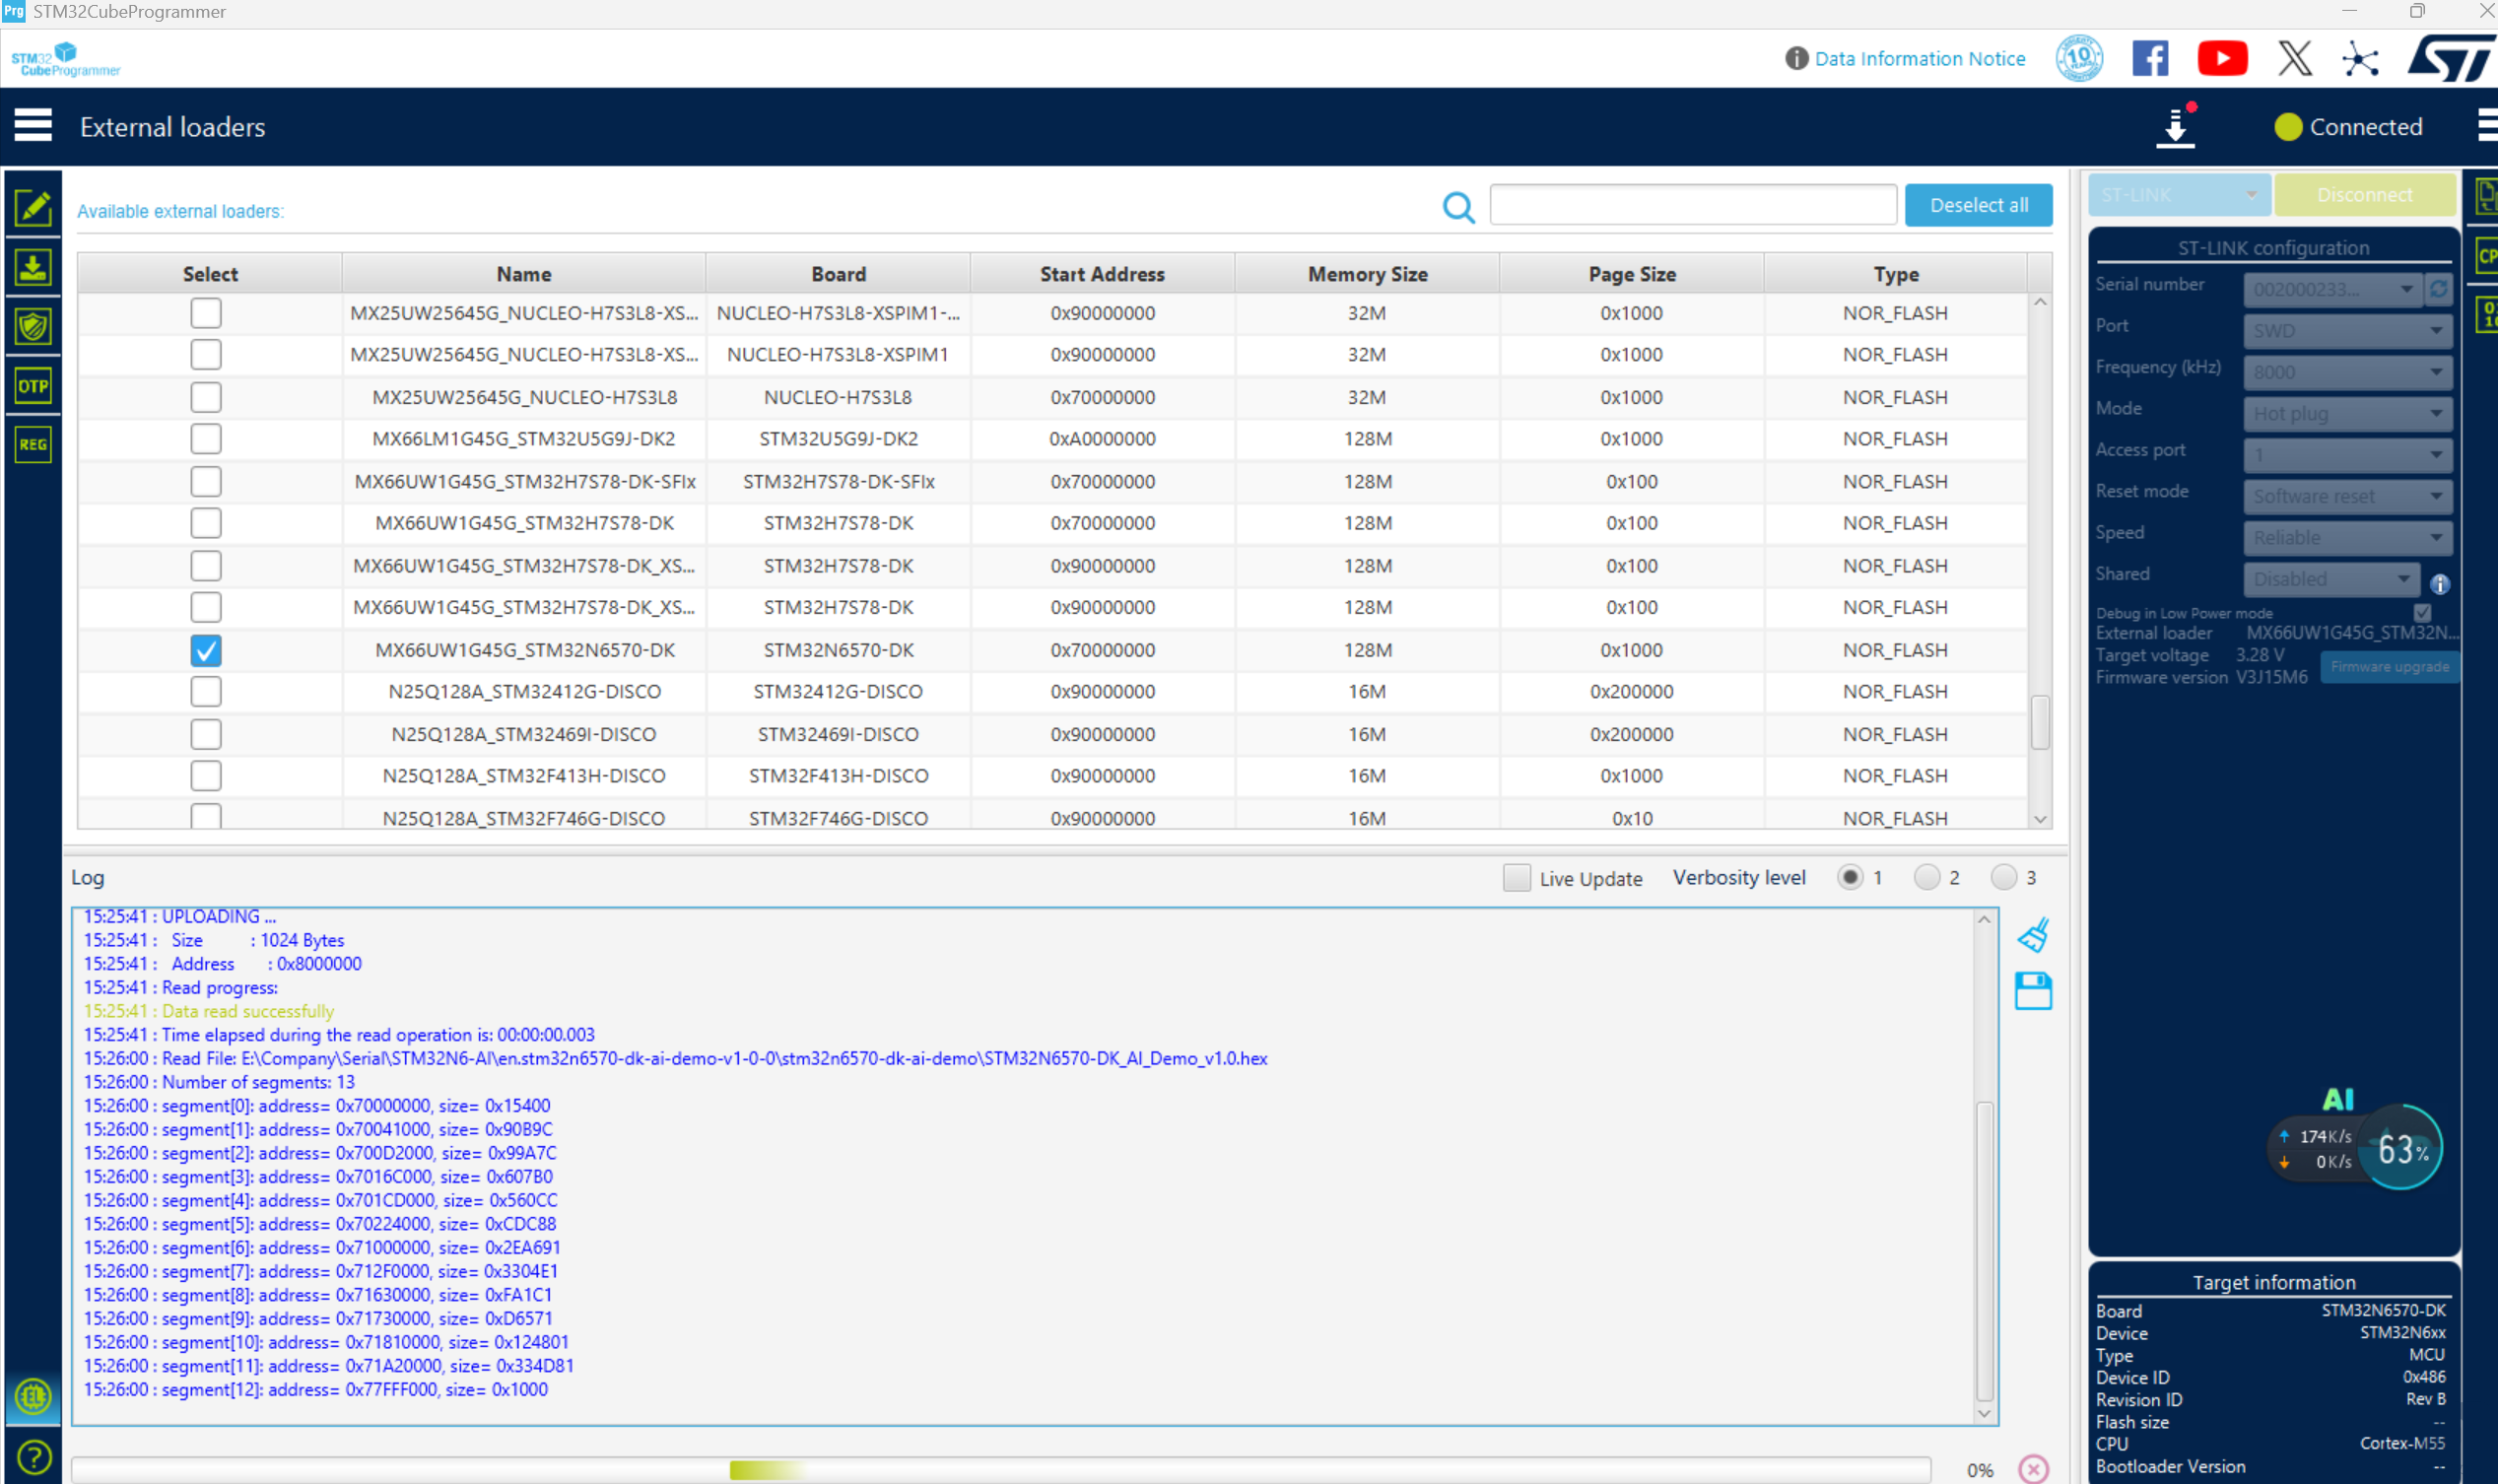Uncheck the MX66UW1G45G_STM32N6570-DK loader checkbox
Viewport: 2498px width, 1484px height.
coord(206,650)
